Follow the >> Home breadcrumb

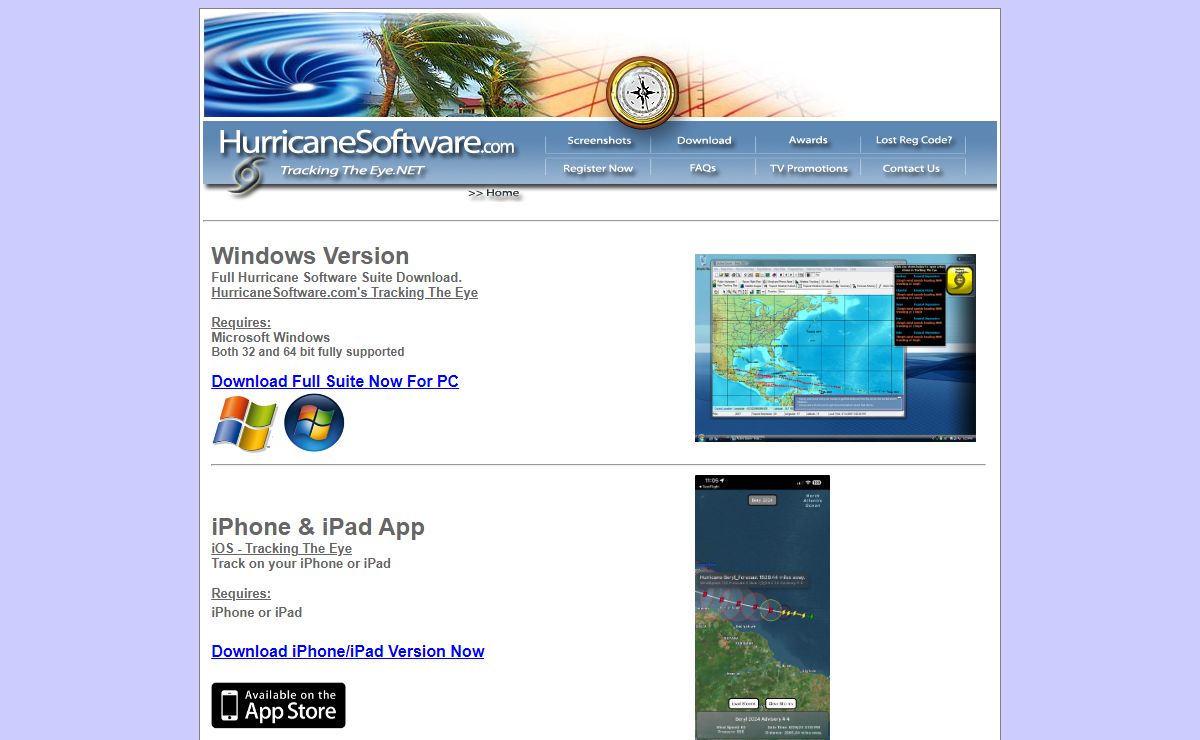click(x=494, y=193)
